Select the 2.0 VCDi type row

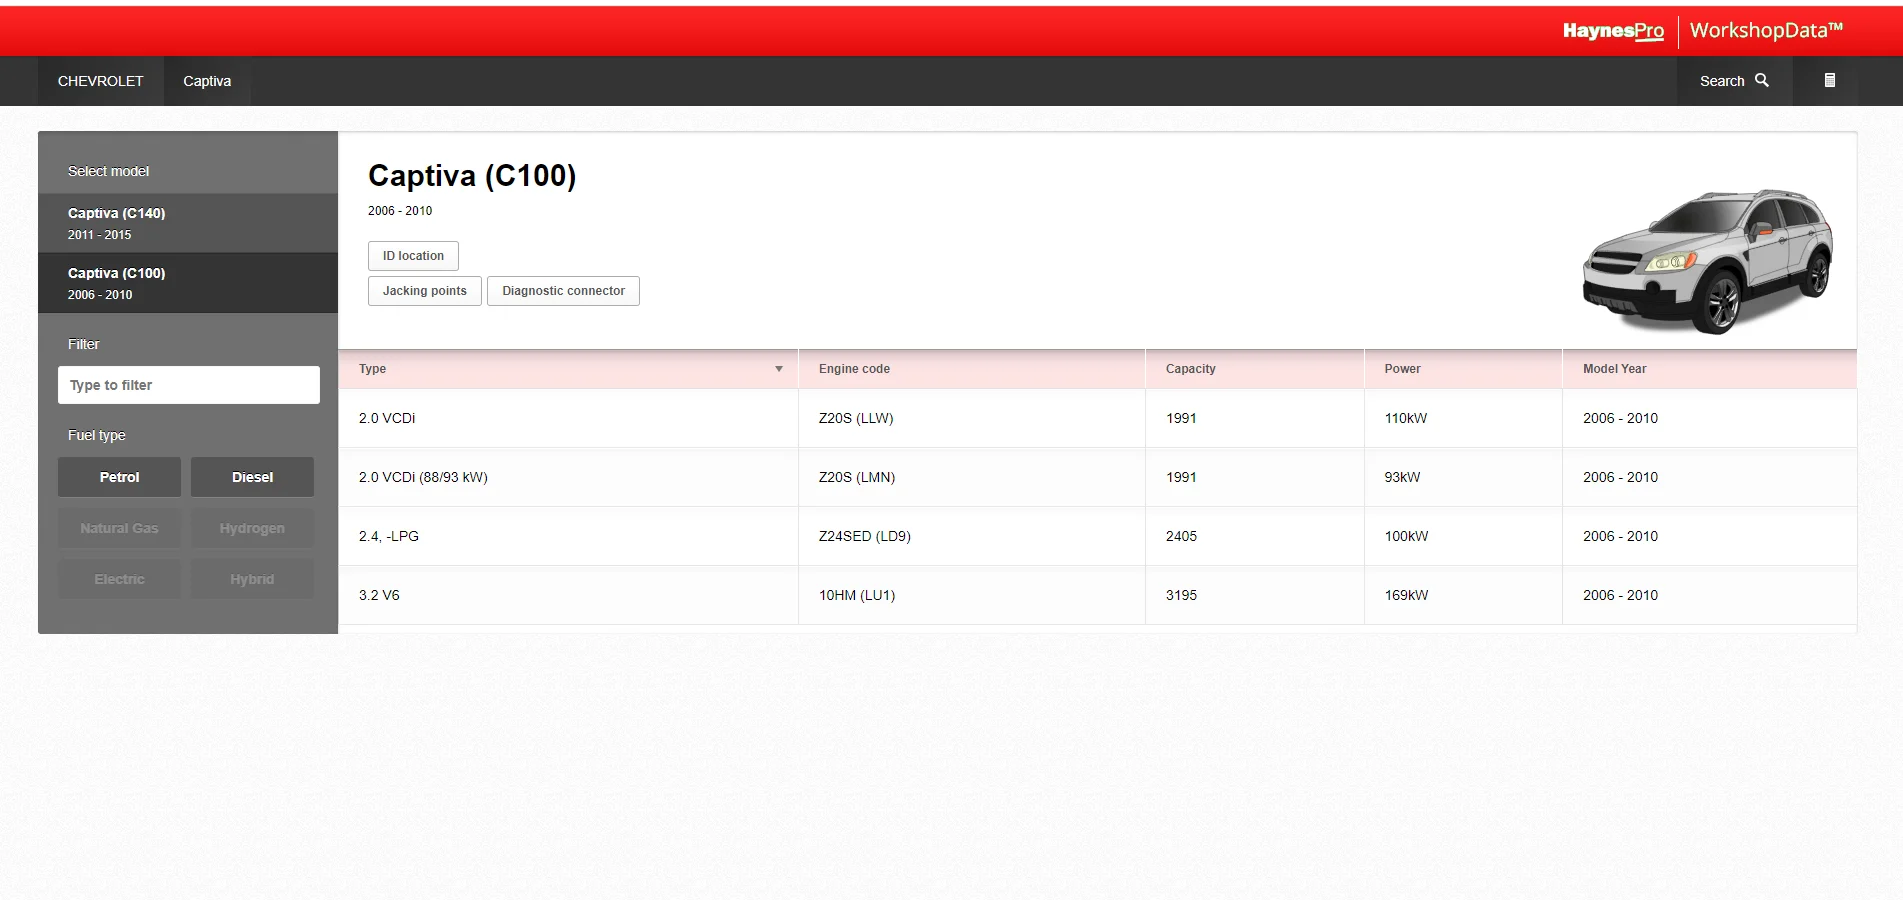1097,418
